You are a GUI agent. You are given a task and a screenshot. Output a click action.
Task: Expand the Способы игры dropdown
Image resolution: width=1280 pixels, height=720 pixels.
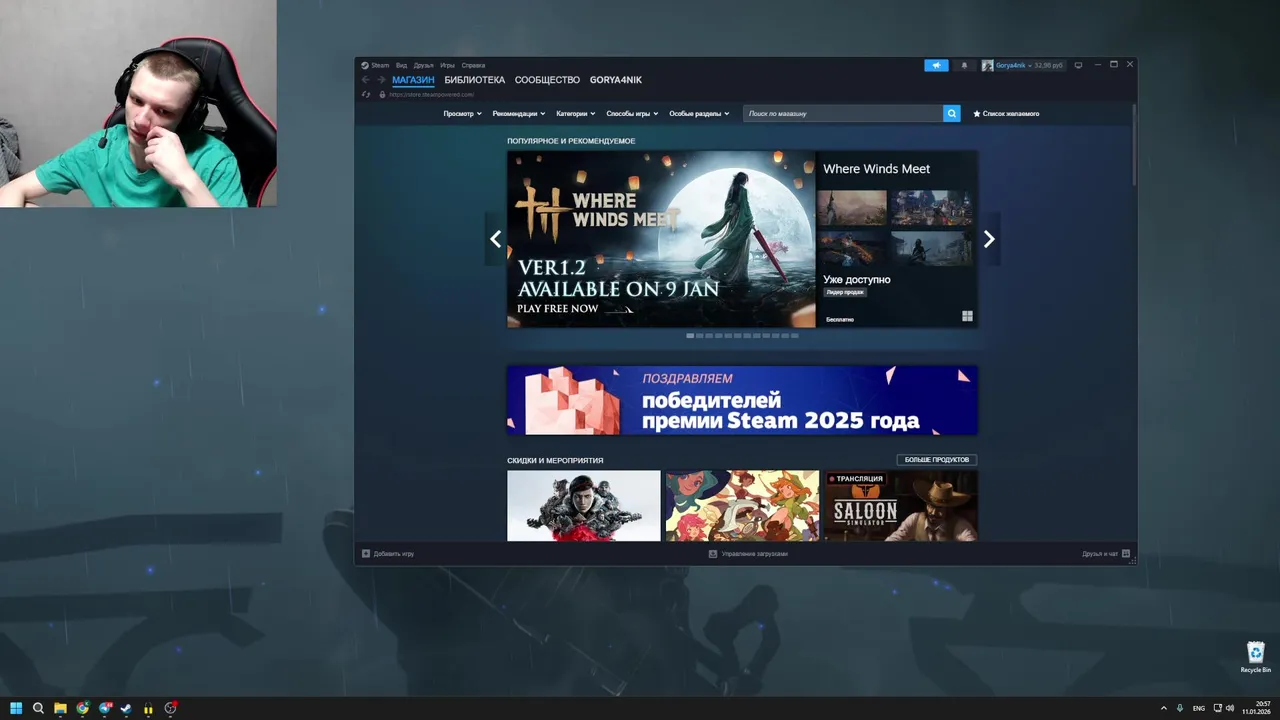tap(632, 113)
